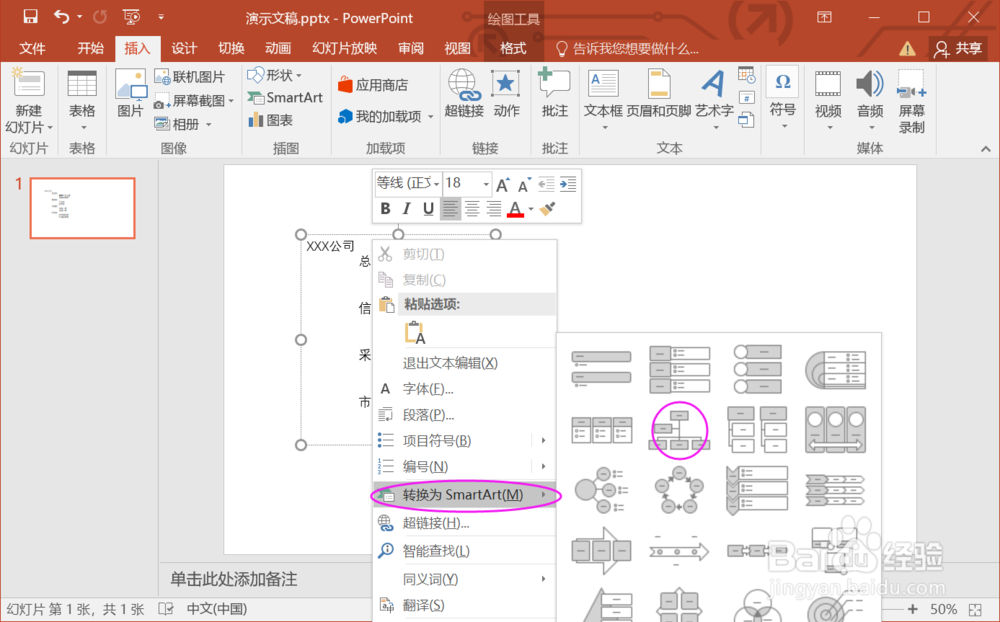
Task: Toggle underline in mini toolbar
Action: [x=428, y=209]
